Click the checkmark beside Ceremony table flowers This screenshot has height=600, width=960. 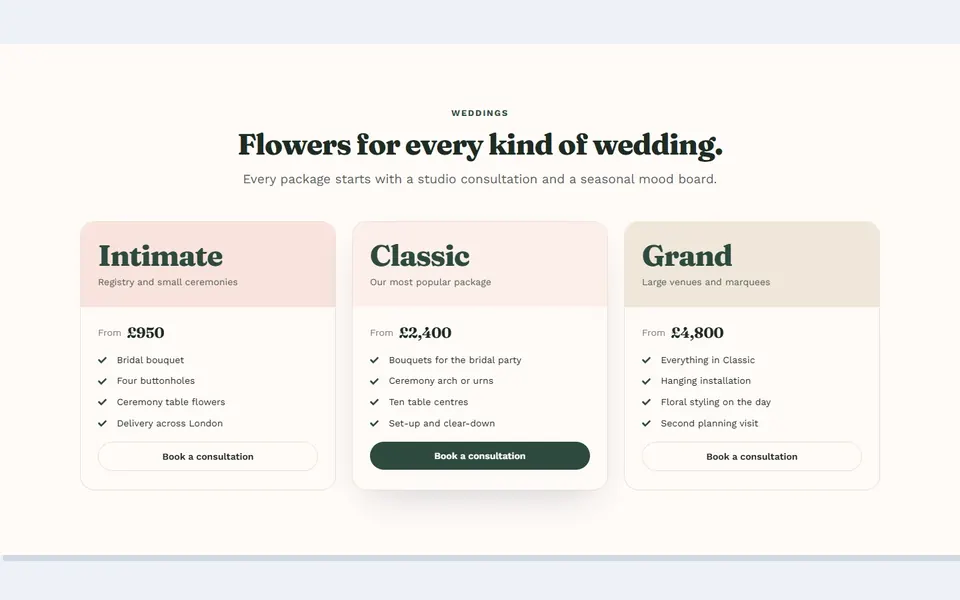coord(102,402)
